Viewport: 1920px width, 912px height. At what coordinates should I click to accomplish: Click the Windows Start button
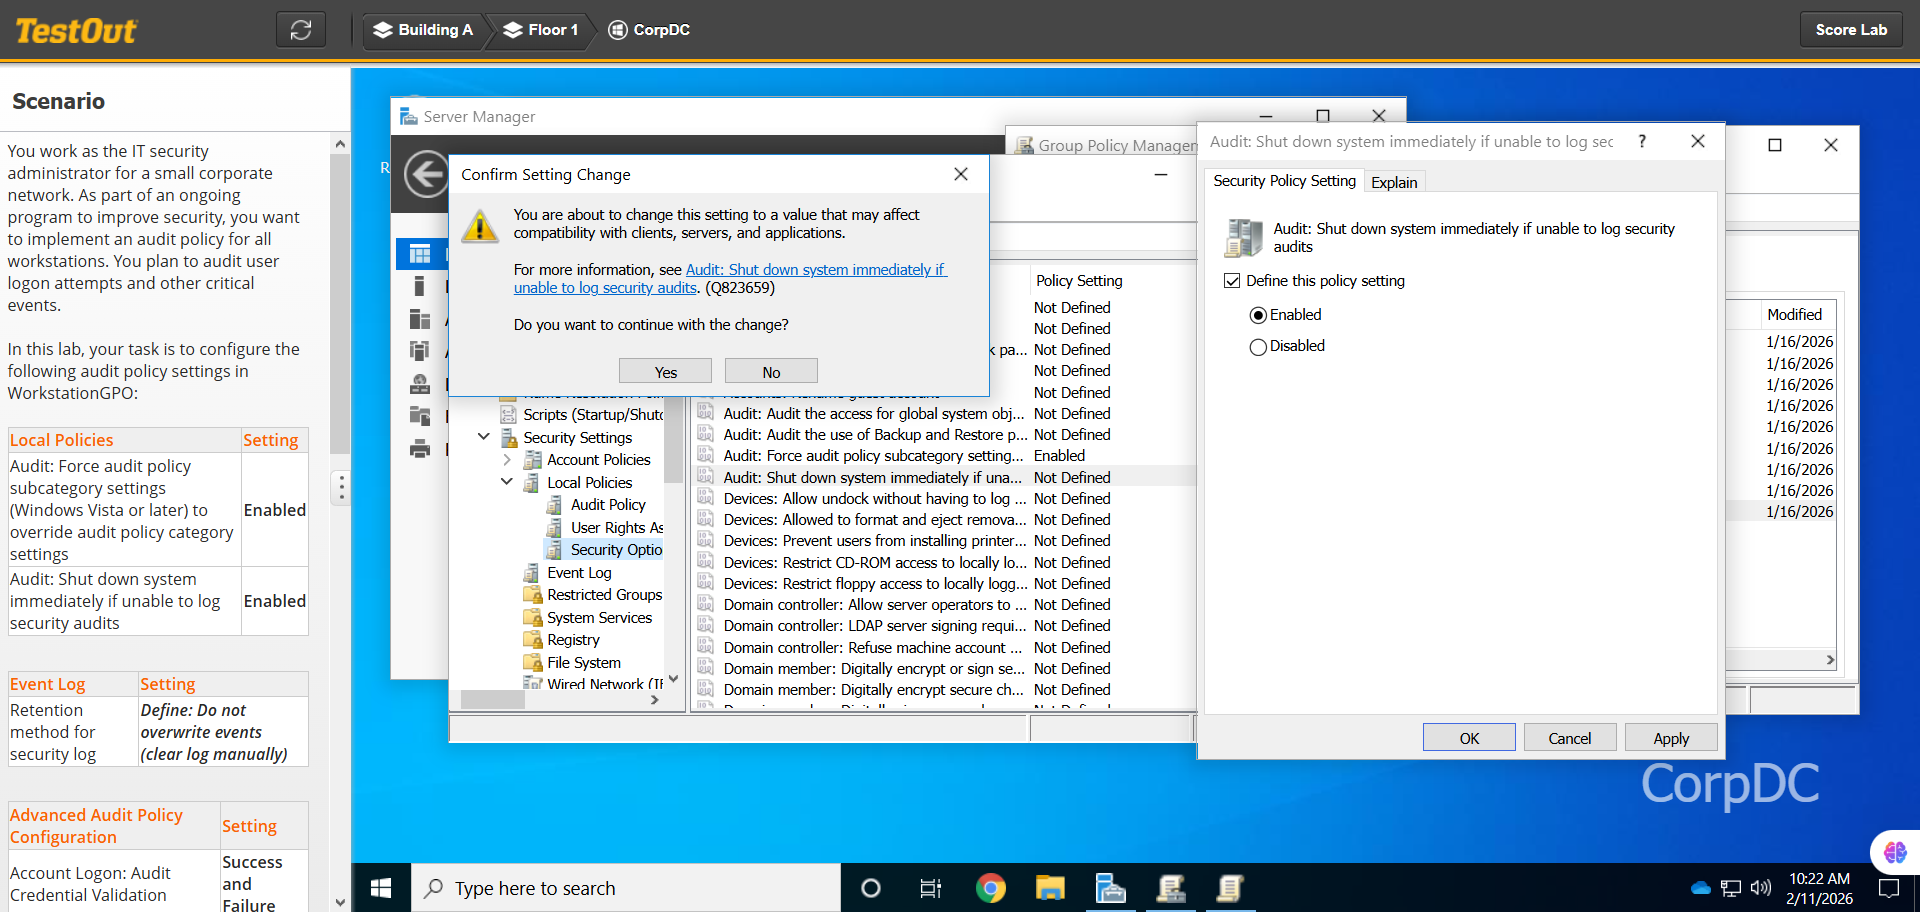pos(381,888)
